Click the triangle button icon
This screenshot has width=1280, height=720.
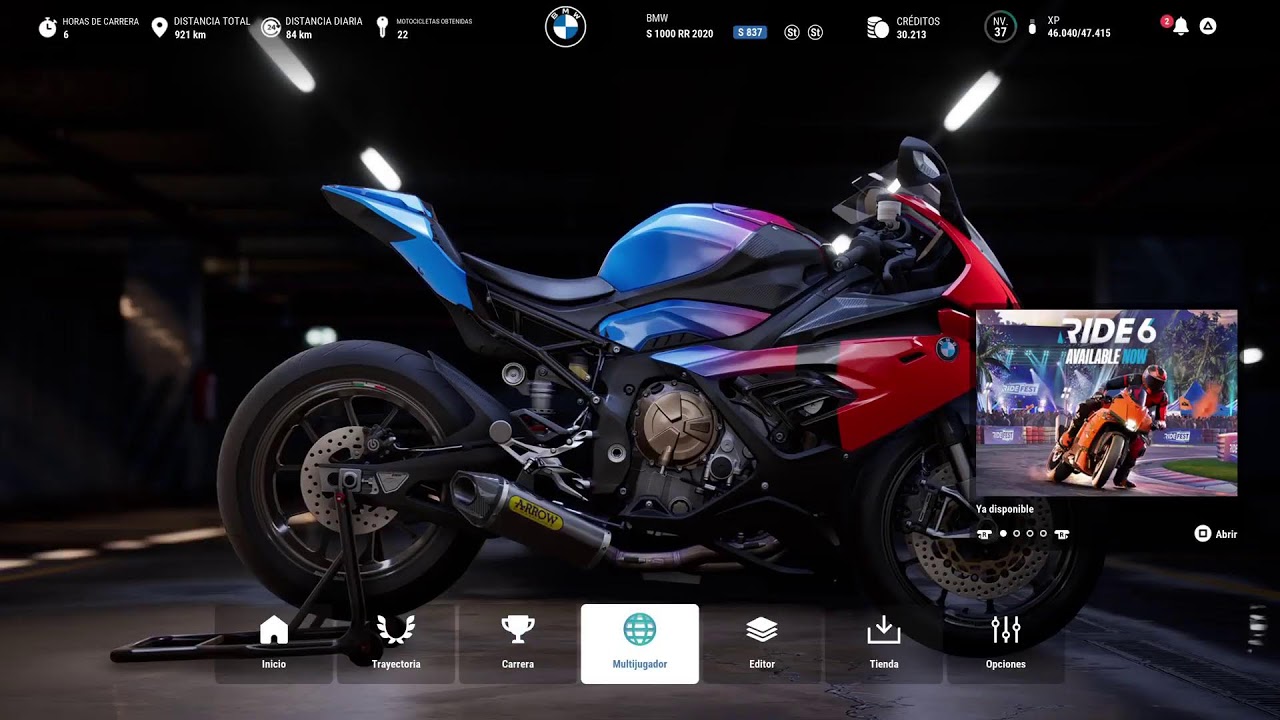(1208, 26)
